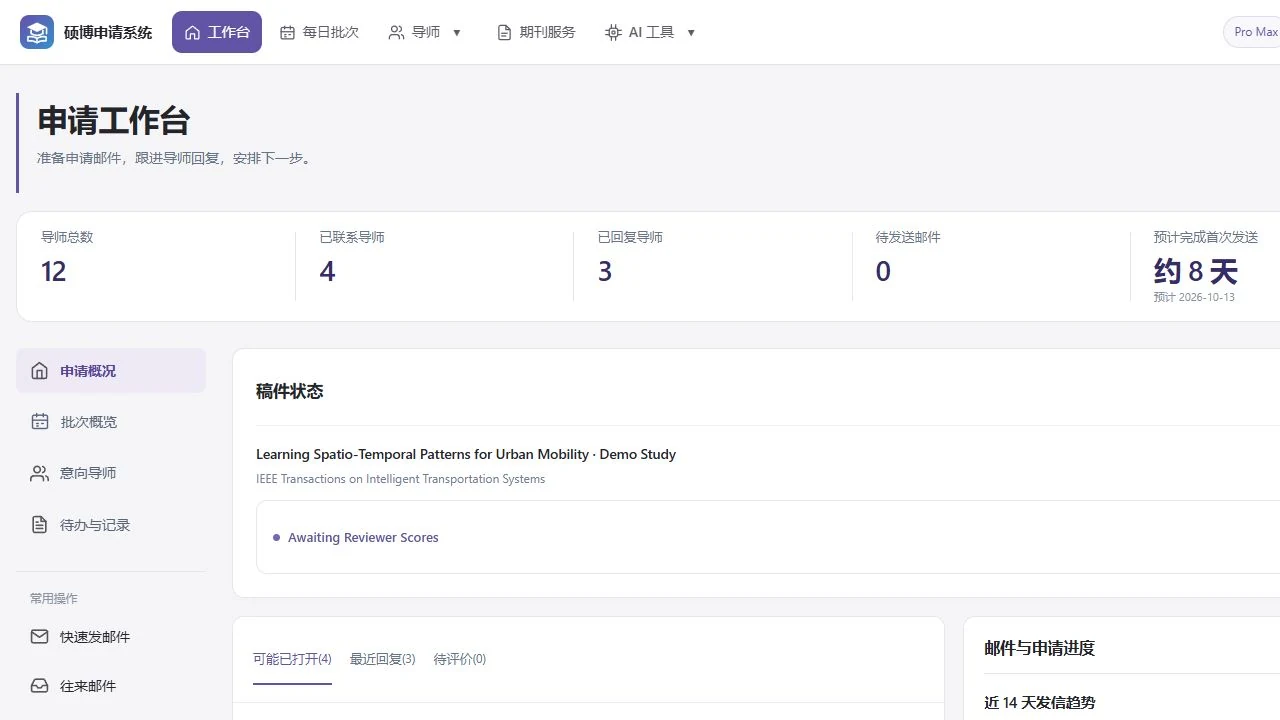Click the people icon beside 导师 in the top bar

(396, 33)
